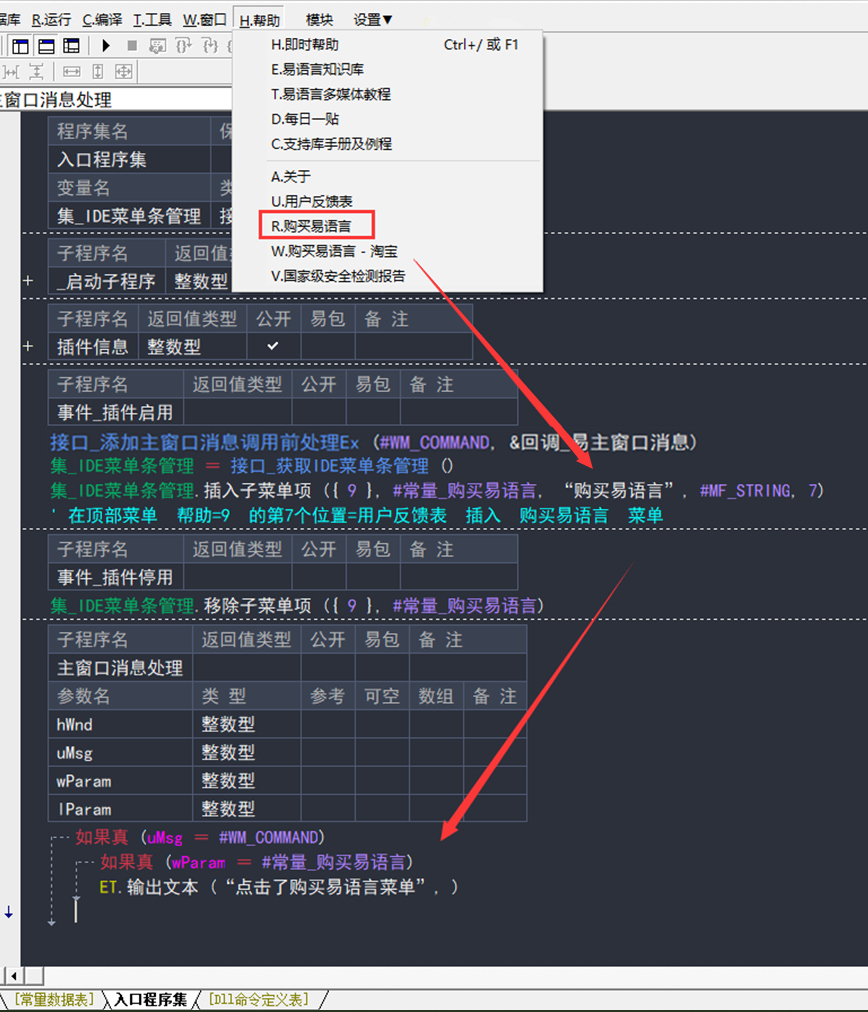Screen dimensions: 868x1012
Task: Click the horizontal scrollbar left arrow
Action: pos(11,975)
